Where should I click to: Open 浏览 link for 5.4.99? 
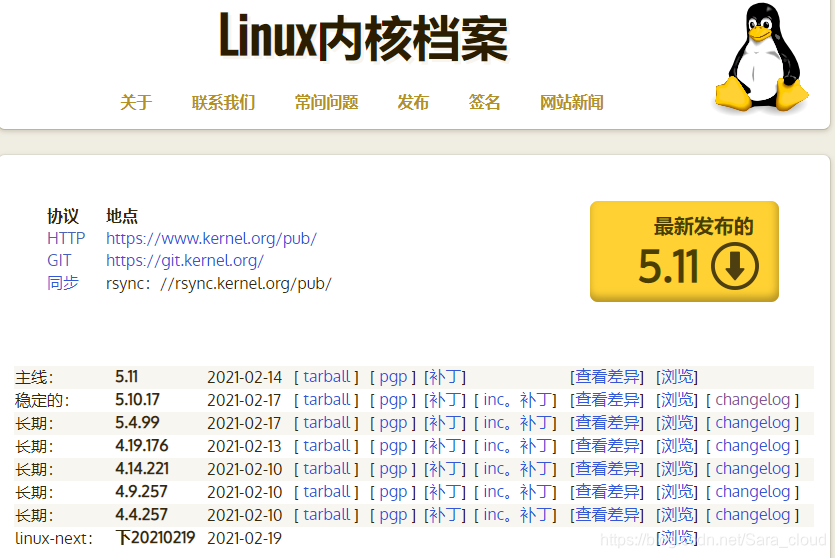[x=677, y=423]
